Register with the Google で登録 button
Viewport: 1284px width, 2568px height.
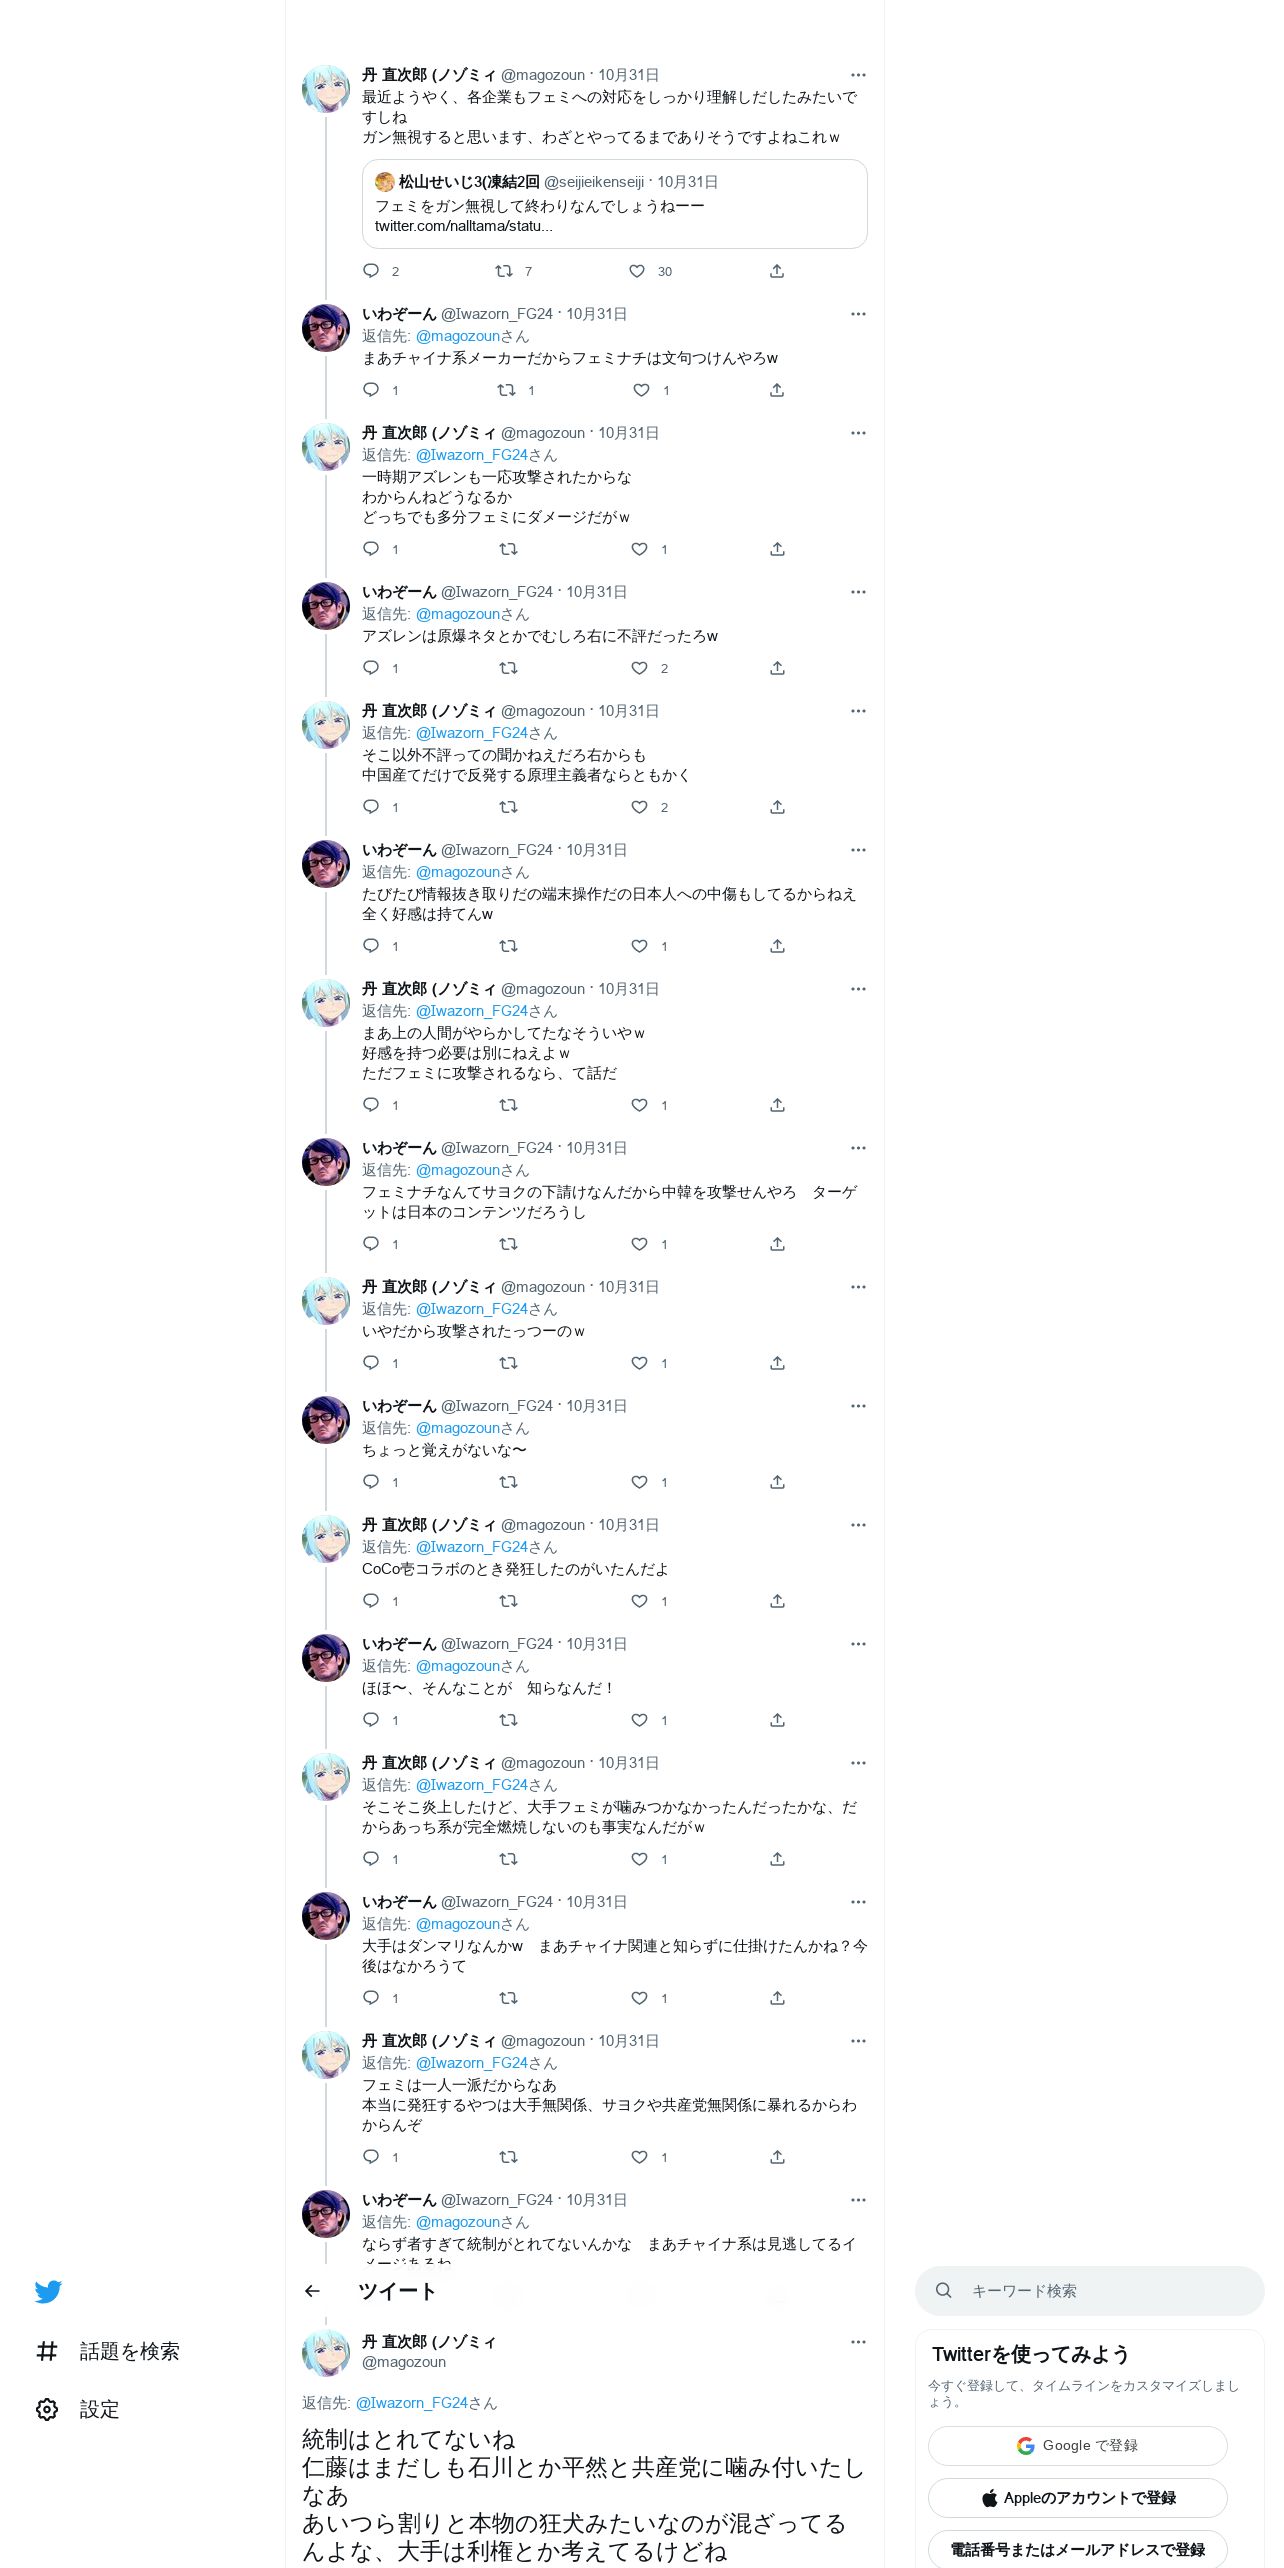tap(1077, 2445)
